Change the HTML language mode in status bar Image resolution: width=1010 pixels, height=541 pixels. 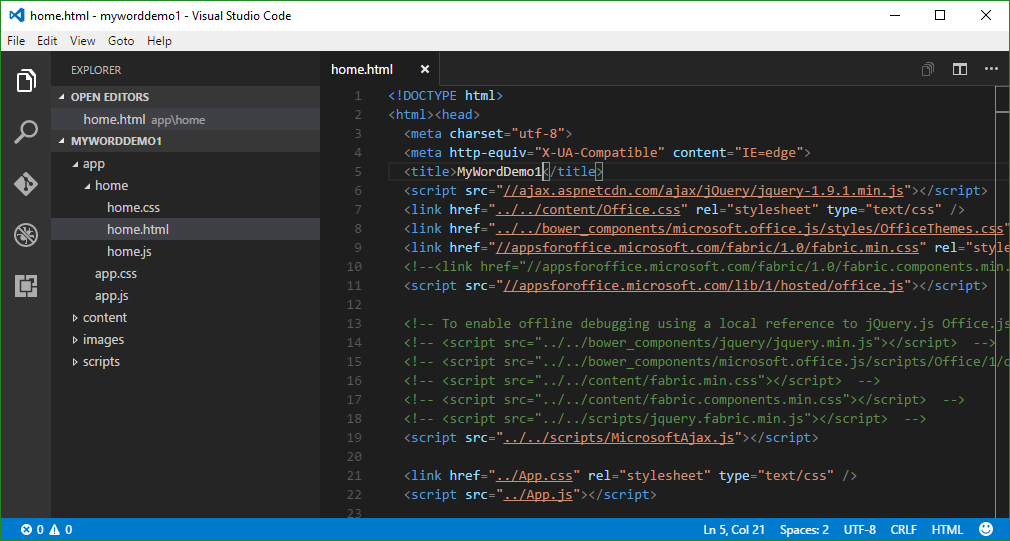[x=946, y=530]
